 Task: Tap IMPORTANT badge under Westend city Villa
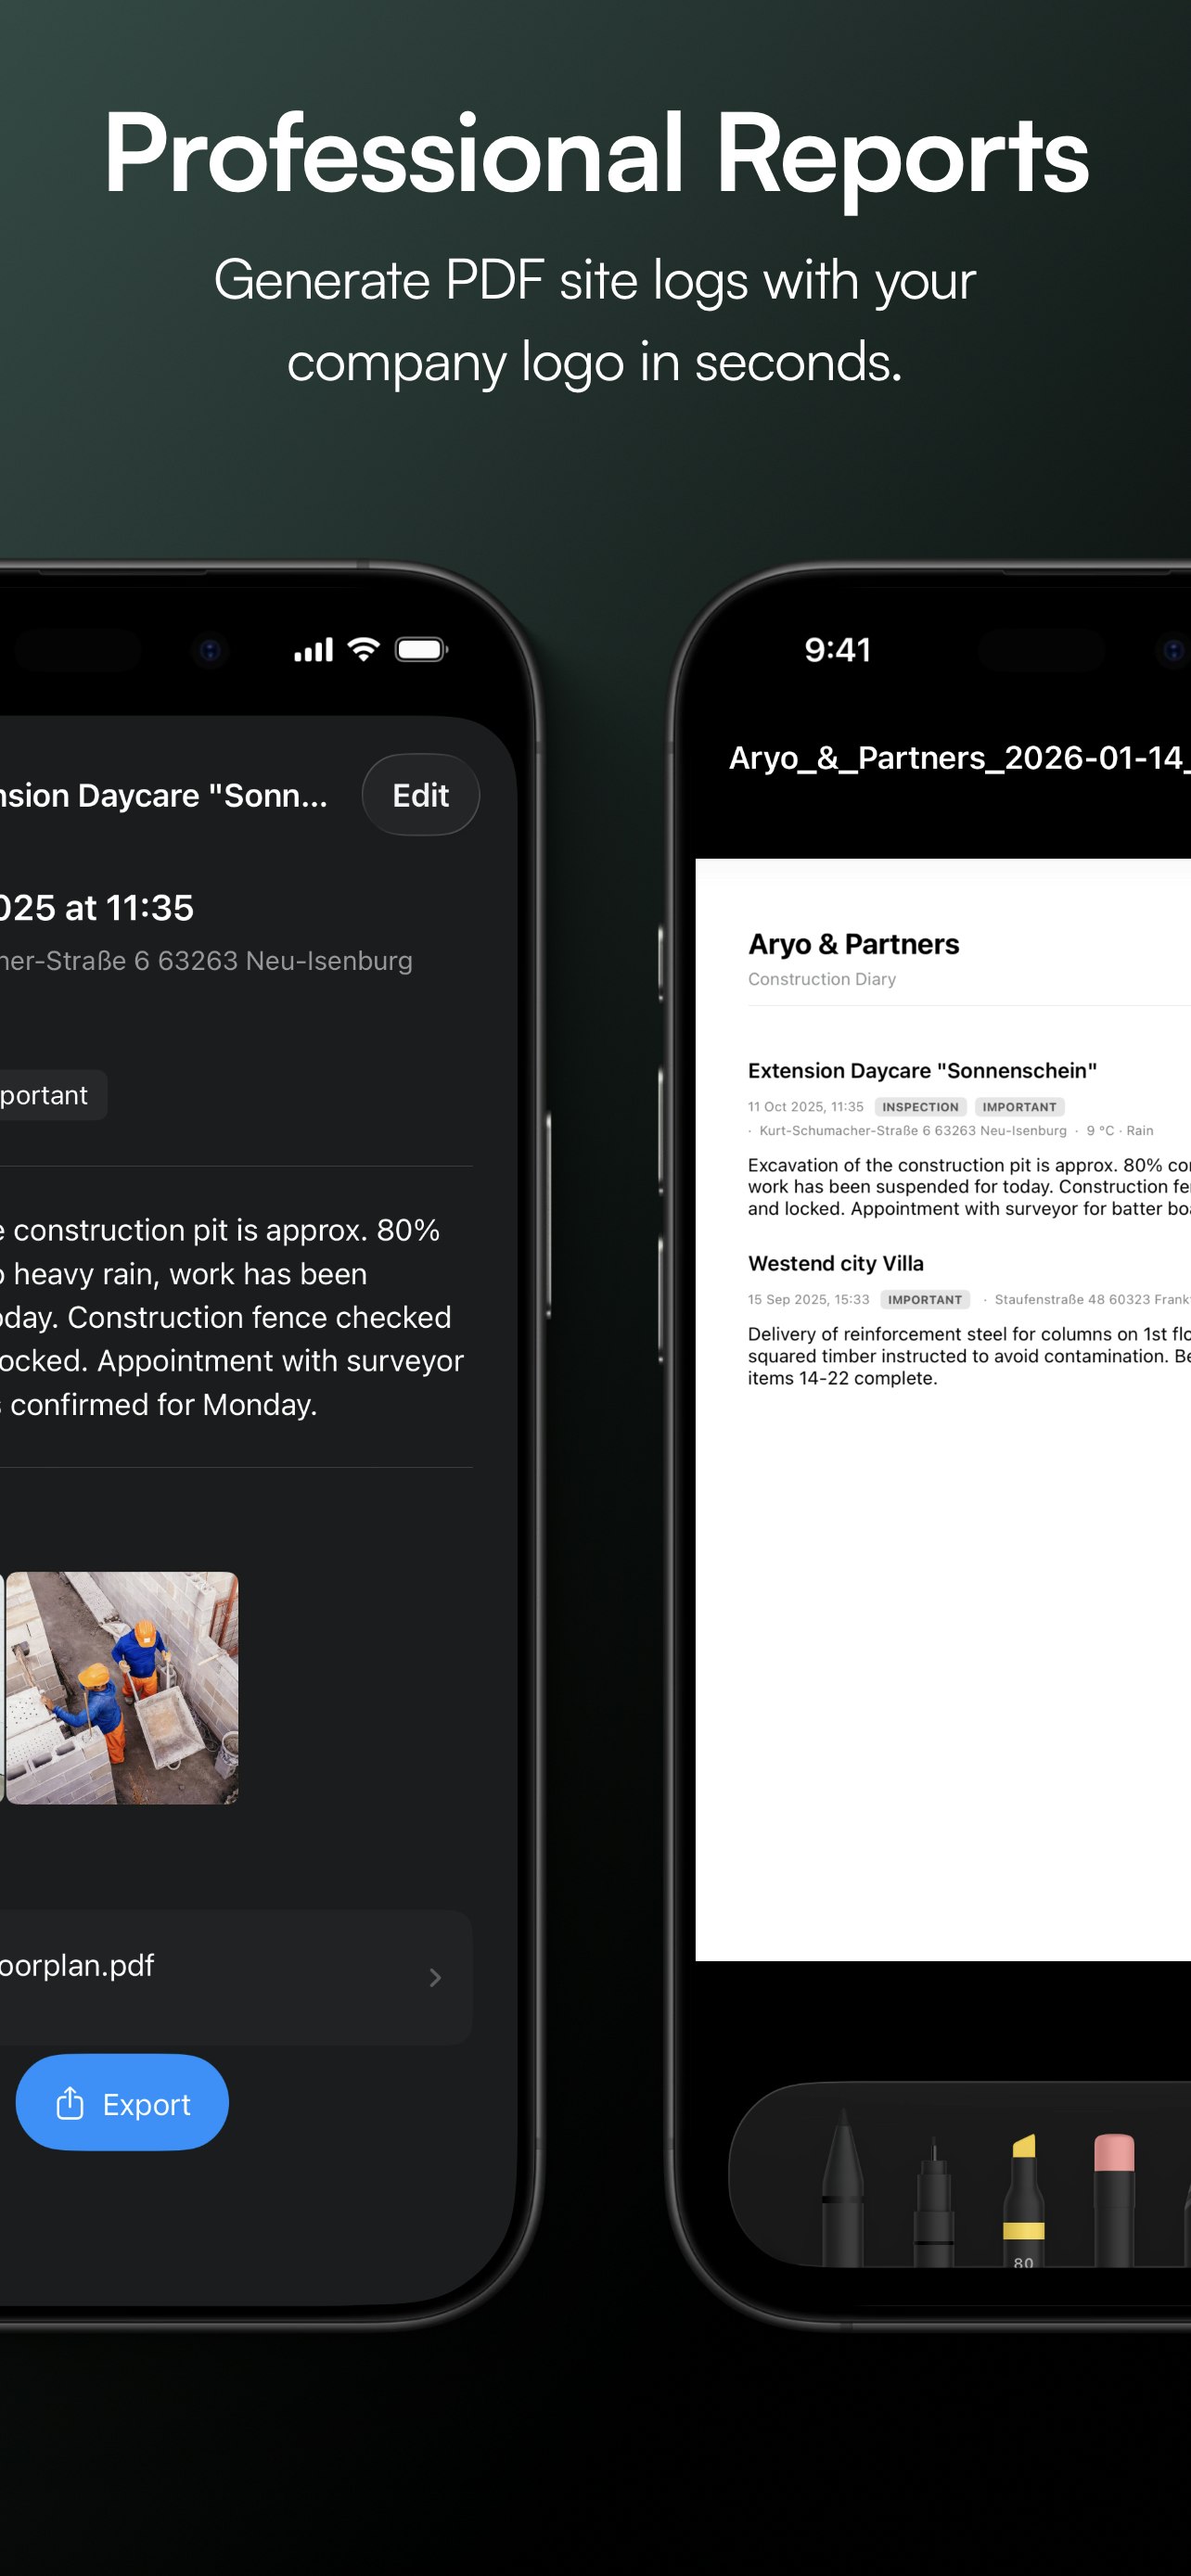click(925, 1299)
